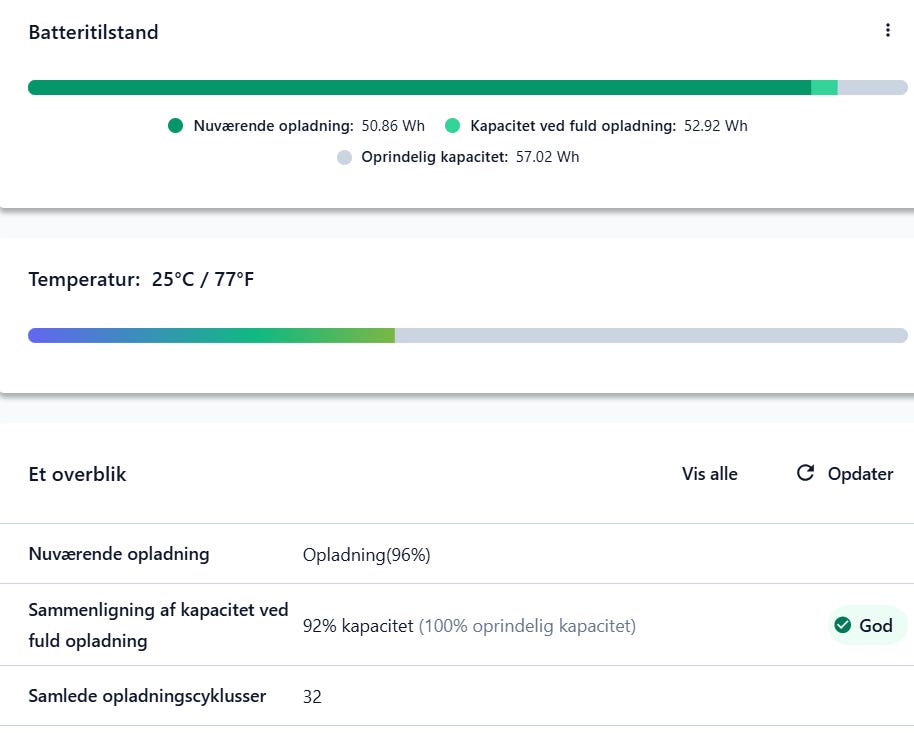Open the Vis alle link

pyautogui.click(x=709, y=474)
